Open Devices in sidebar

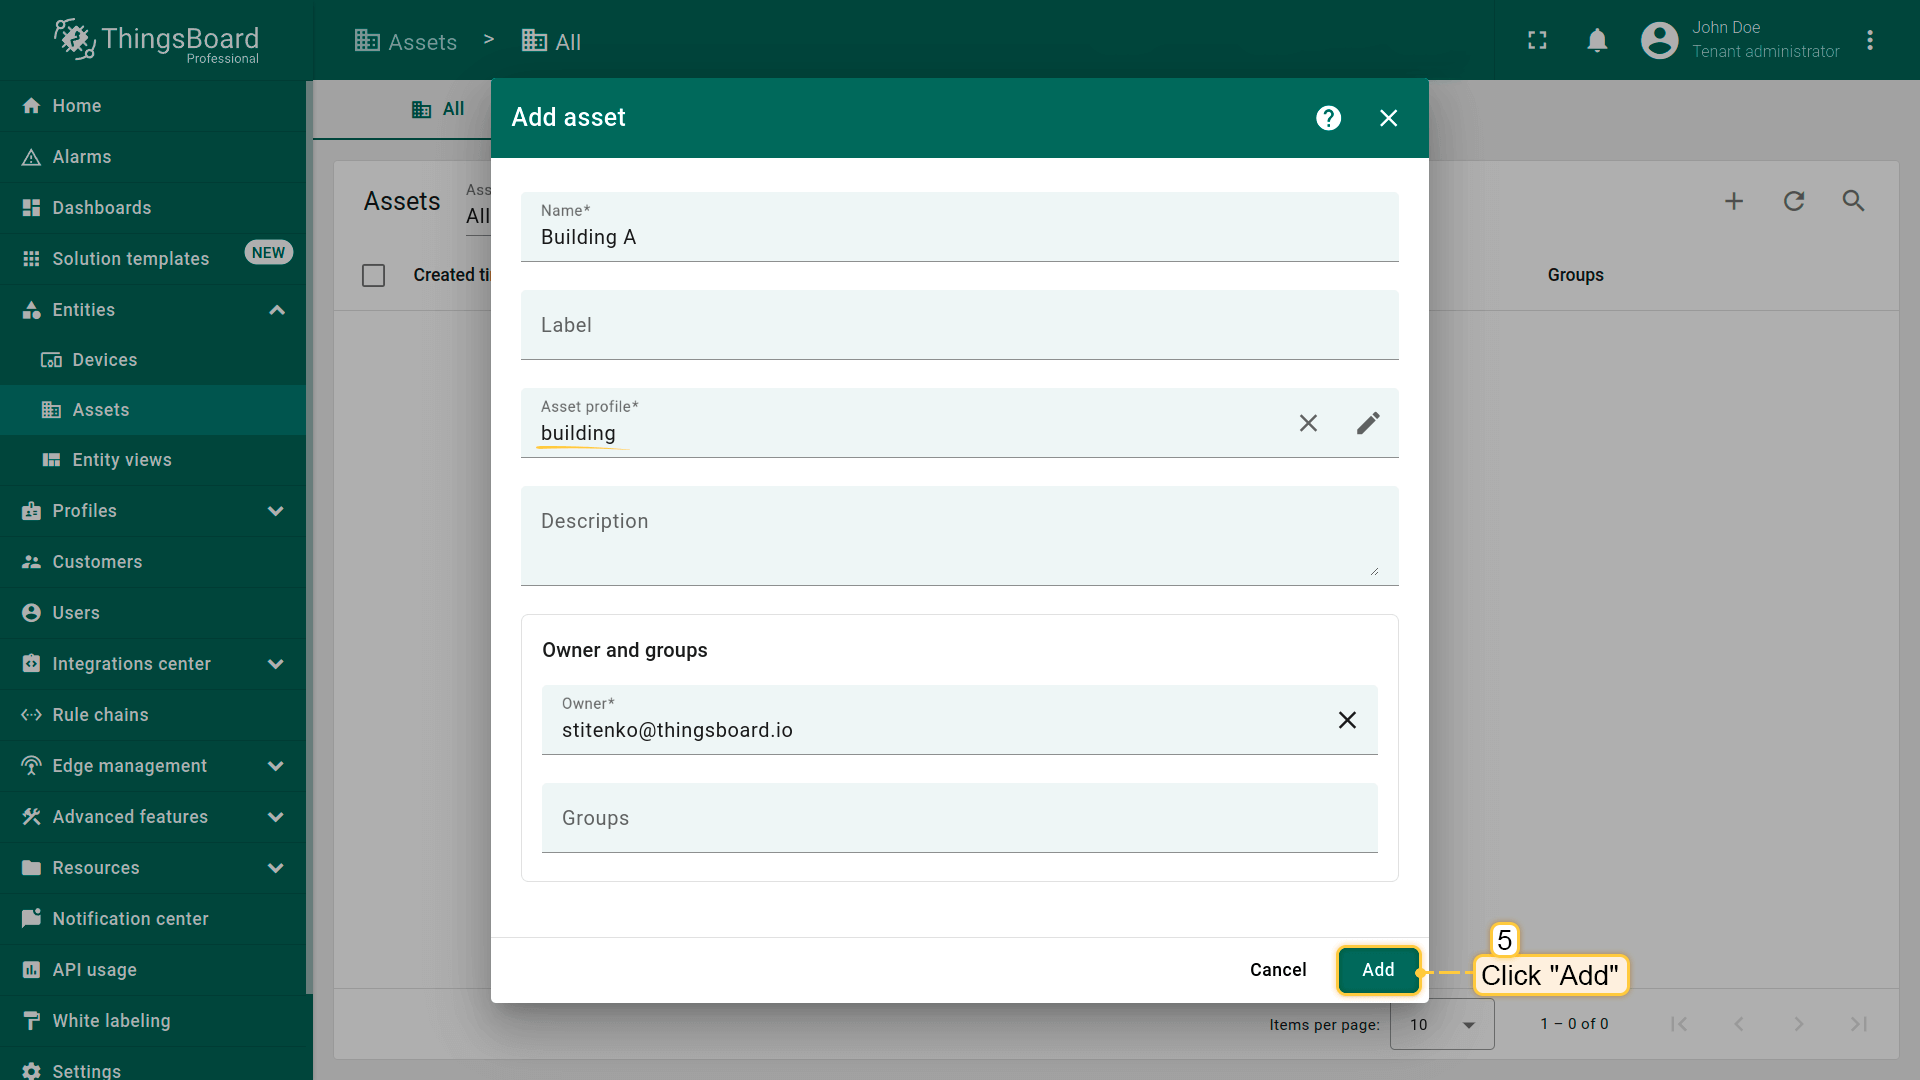104,360
